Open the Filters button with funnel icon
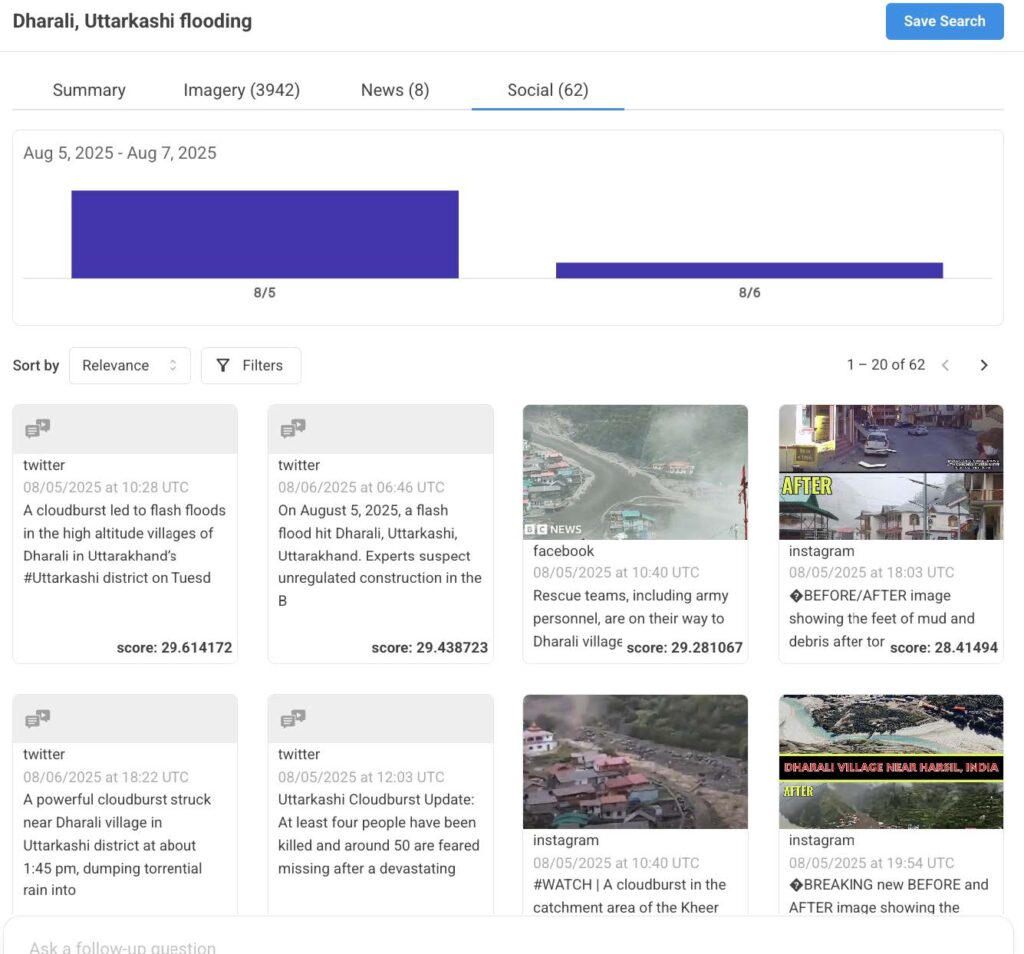Image resolution: width=1024 pixels, height=954 pixels. click(250, 366)
